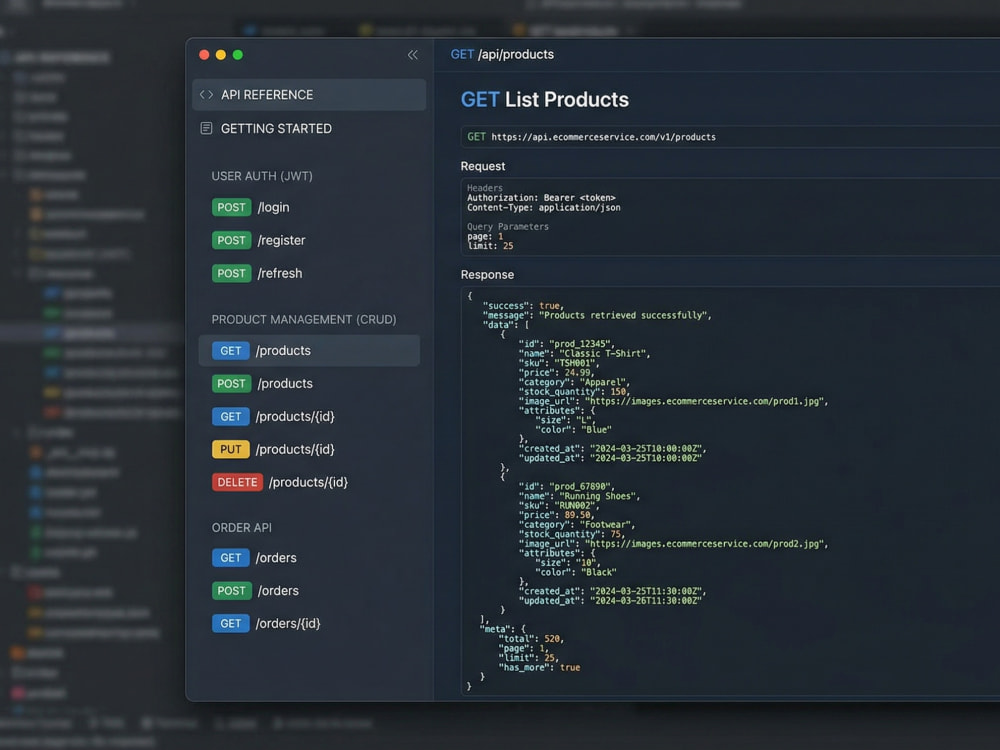This screenshot has height=750, width=1000.
Task: Click the GET List Products heading
Action: 545,99
